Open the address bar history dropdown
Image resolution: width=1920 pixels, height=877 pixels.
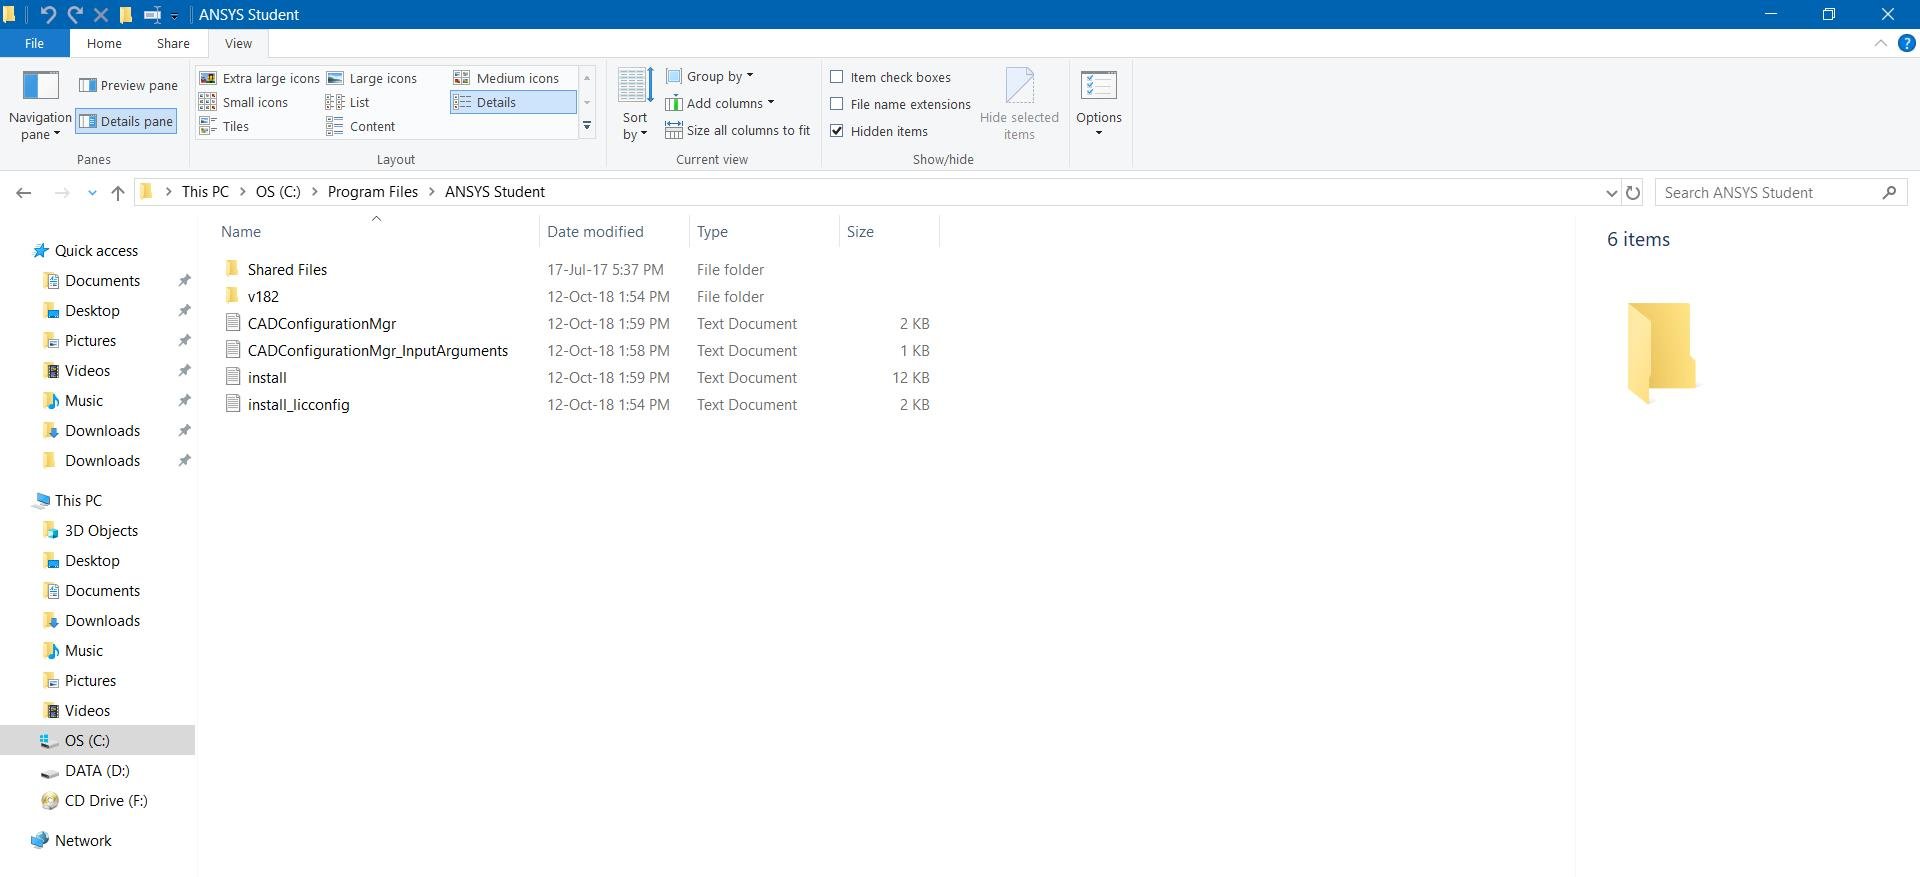click(x=1611, y=193)
